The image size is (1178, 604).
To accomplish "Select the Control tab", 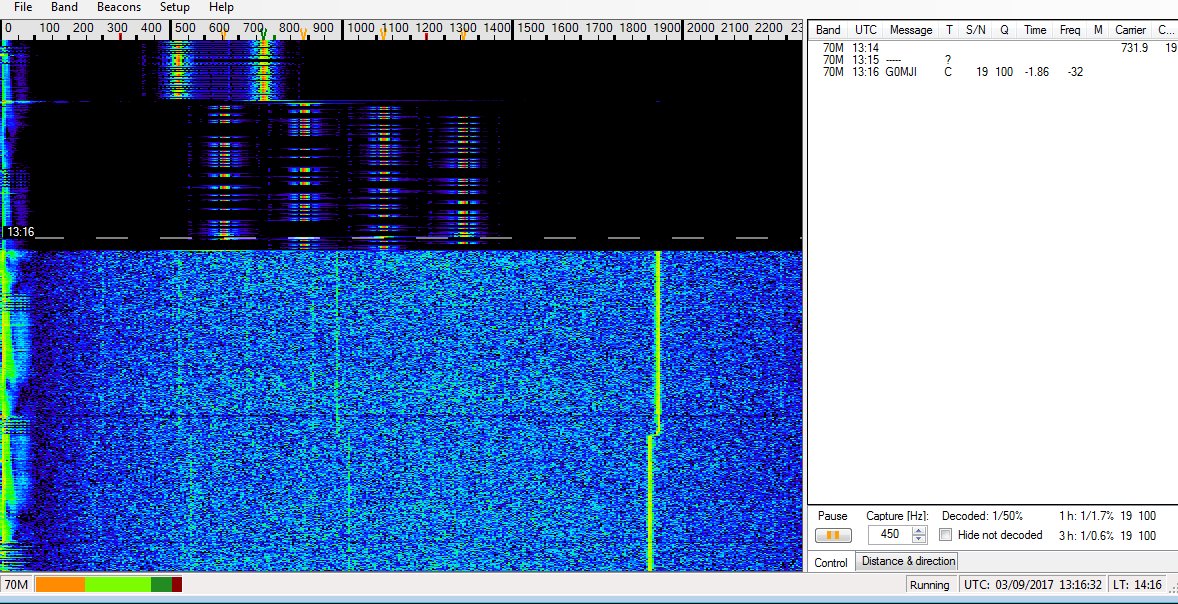I will (x=831, y=562).
